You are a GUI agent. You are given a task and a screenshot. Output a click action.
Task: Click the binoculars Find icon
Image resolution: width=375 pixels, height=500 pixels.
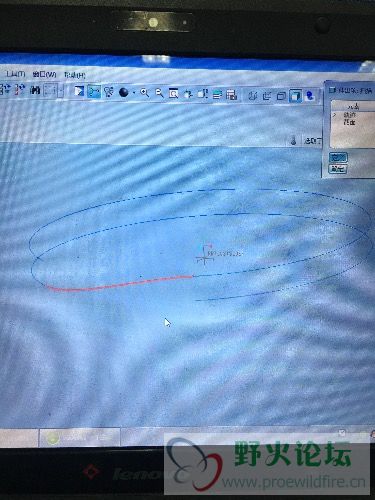pos(35,90)
